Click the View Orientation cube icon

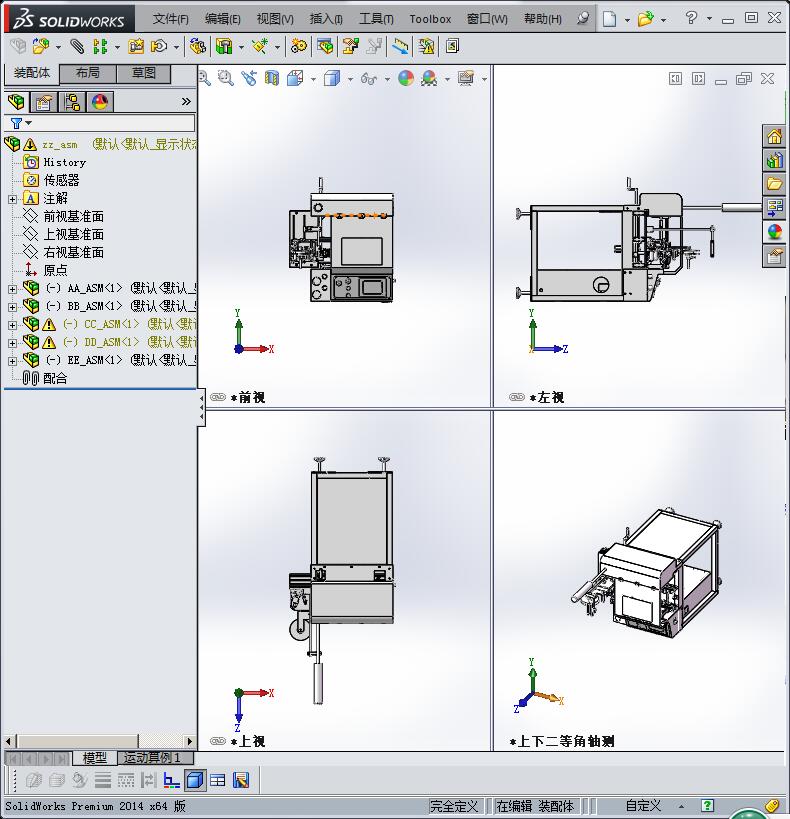(x=295, y=78)
